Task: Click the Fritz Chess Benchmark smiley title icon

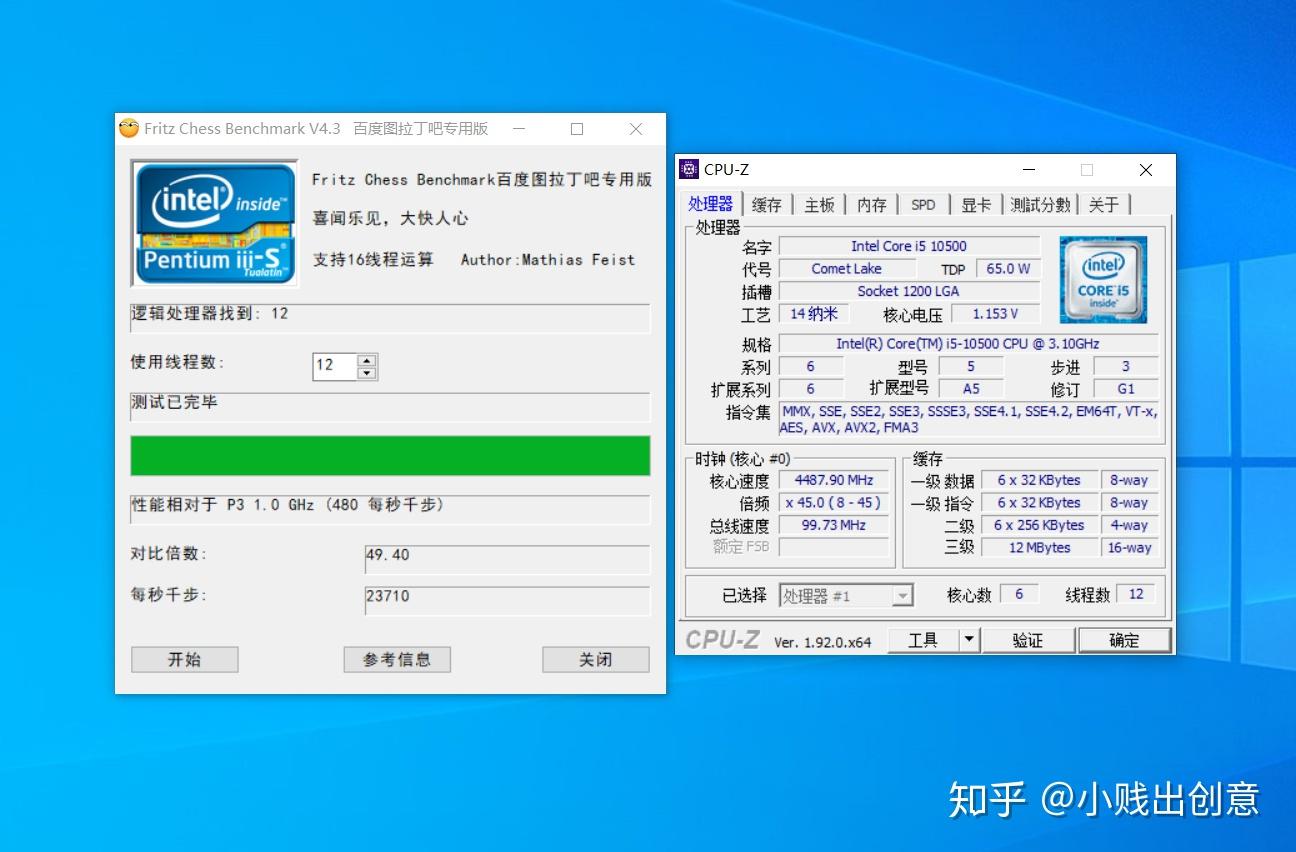Action: [x=128, y=128]
